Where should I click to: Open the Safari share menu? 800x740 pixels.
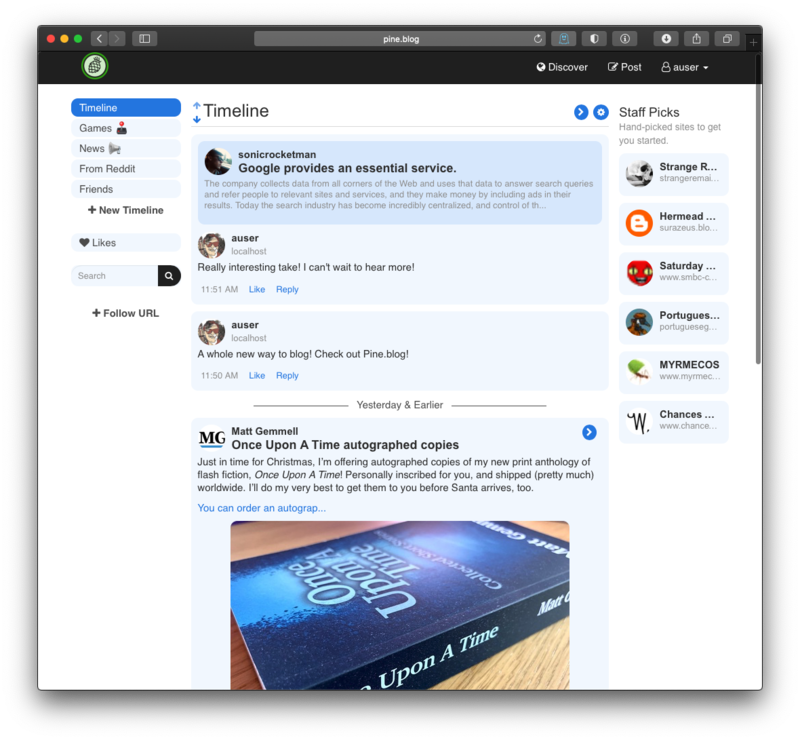(697, 39)
